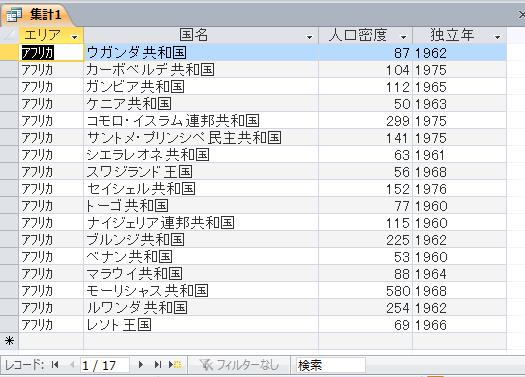
Task: Click the current record number box
Action: click(x=104, y=365)
